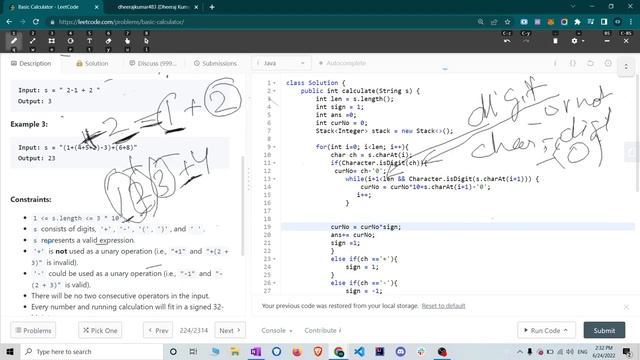
Task: Click the Run Code button
Action: [x=547, y=330]
